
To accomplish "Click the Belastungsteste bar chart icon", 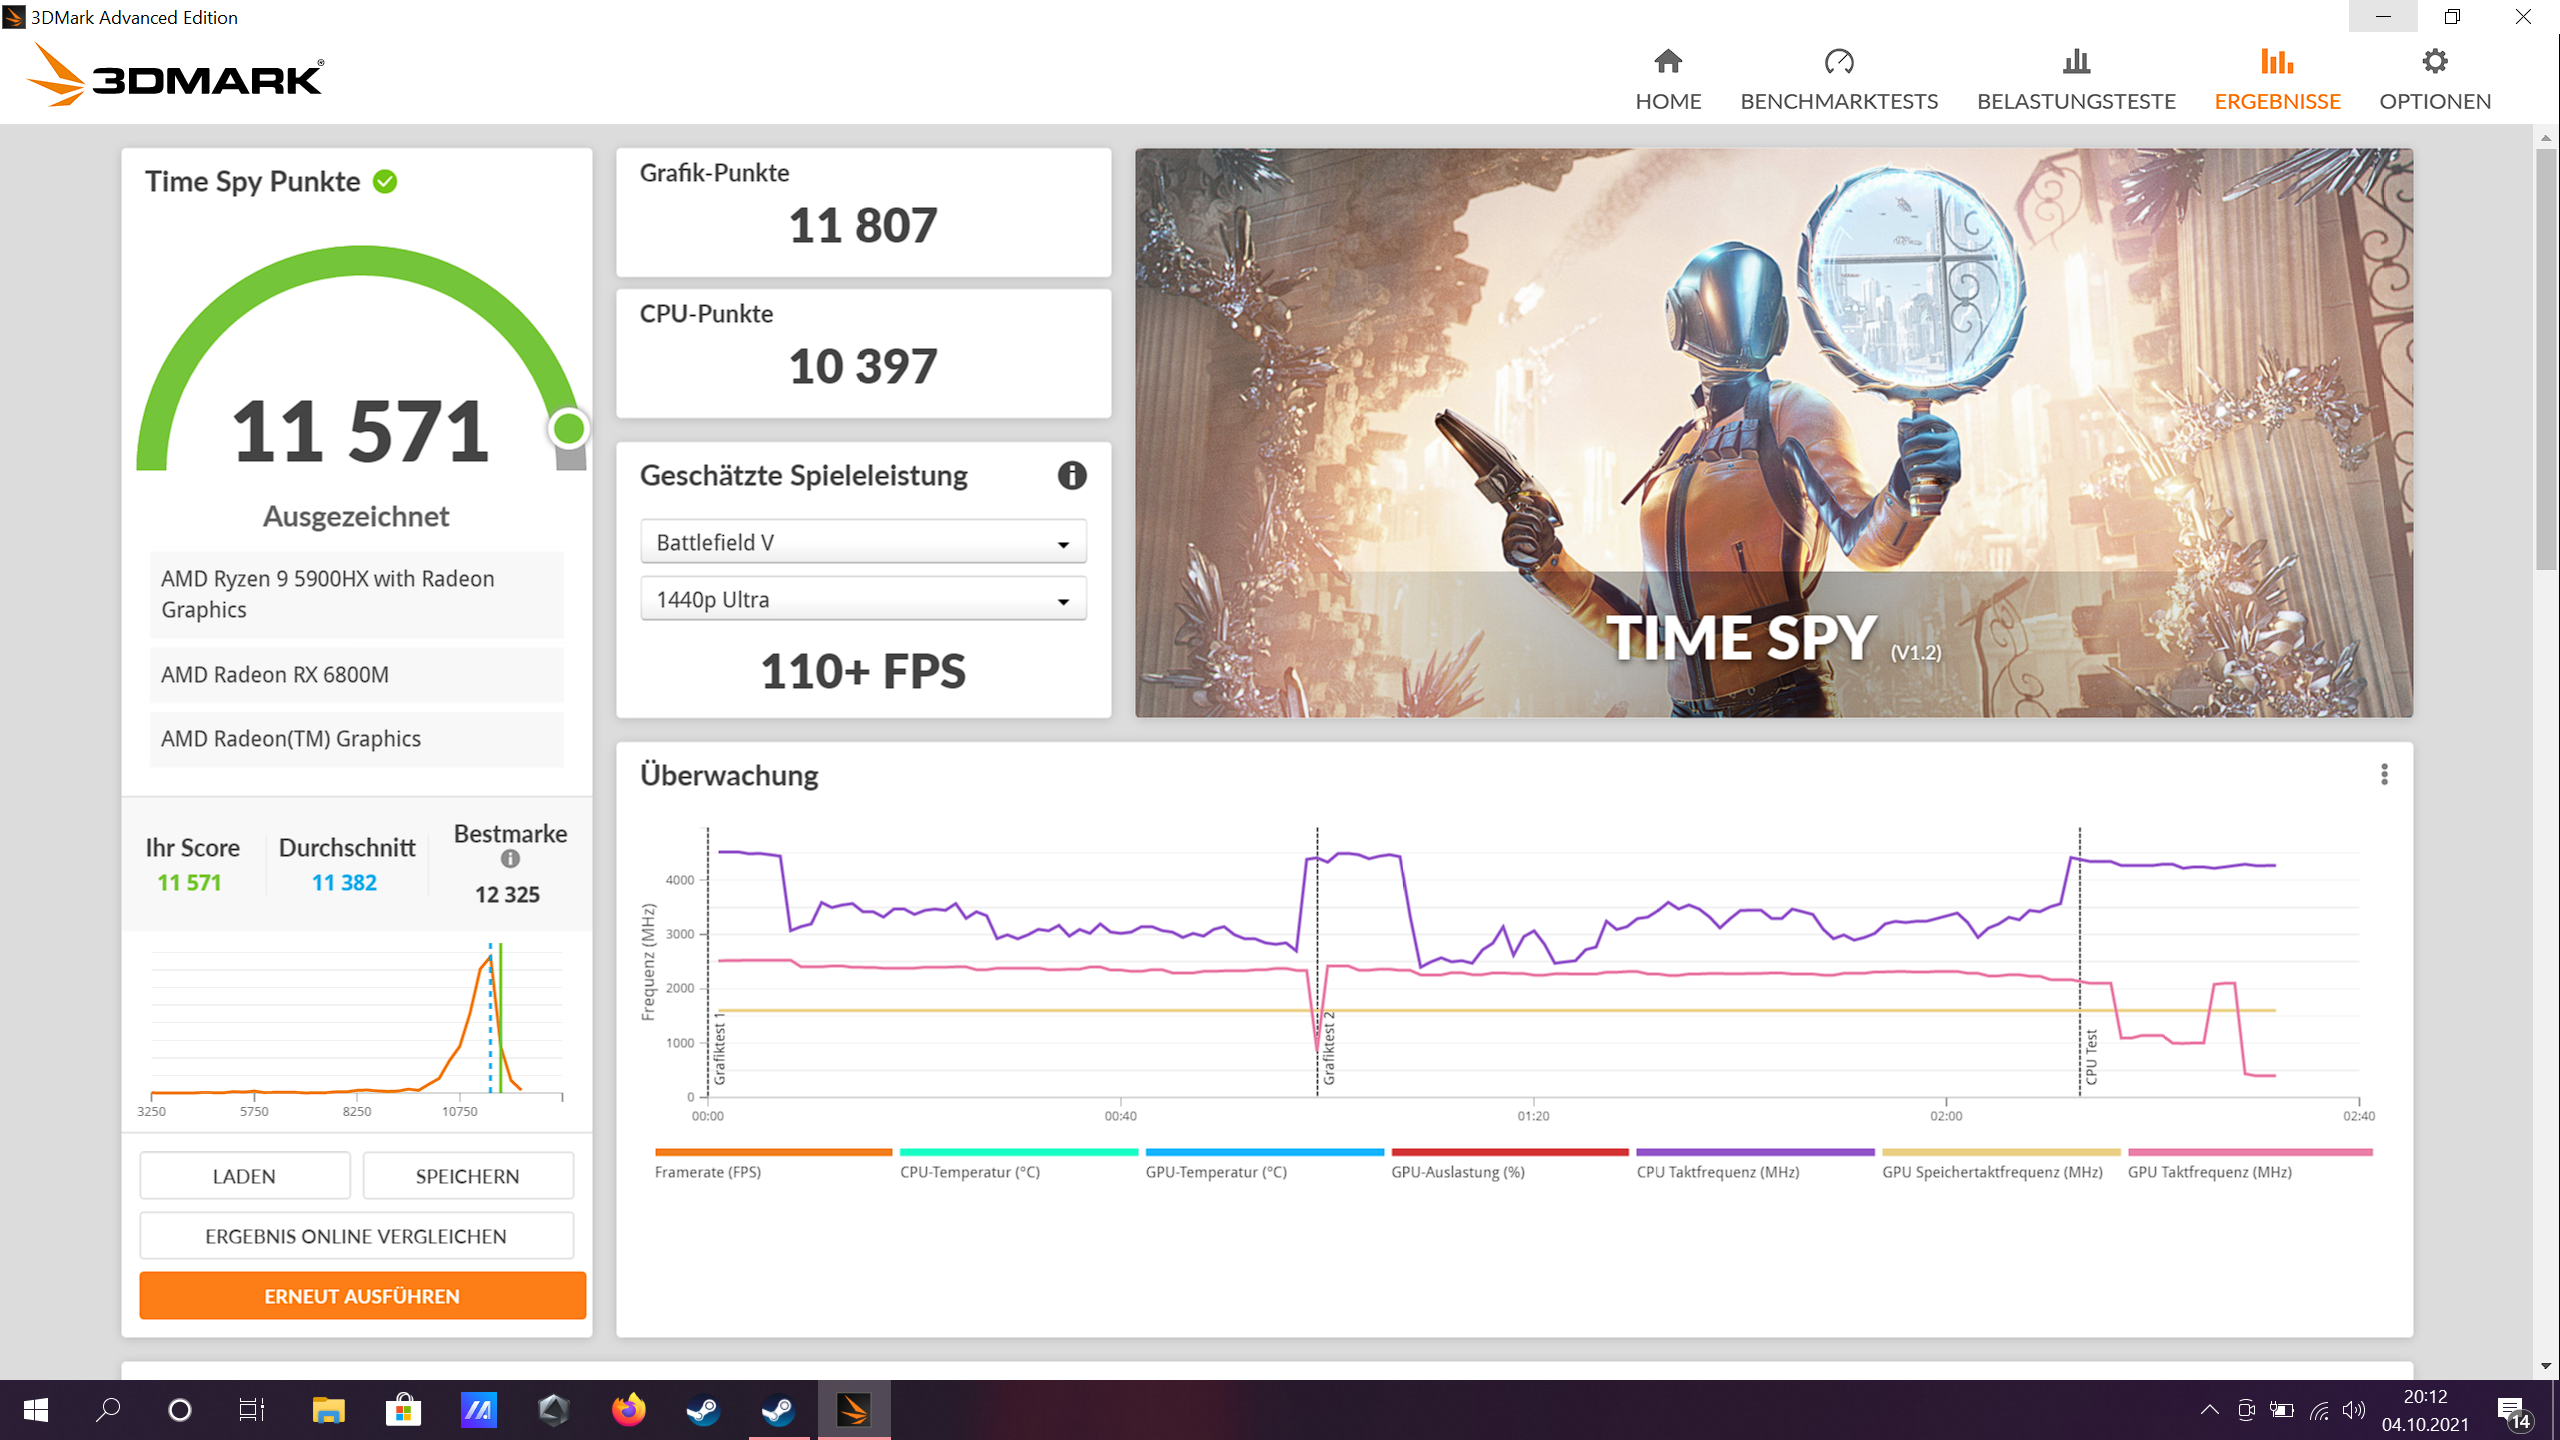I will pyautogui.click(x=2076, y=60).
